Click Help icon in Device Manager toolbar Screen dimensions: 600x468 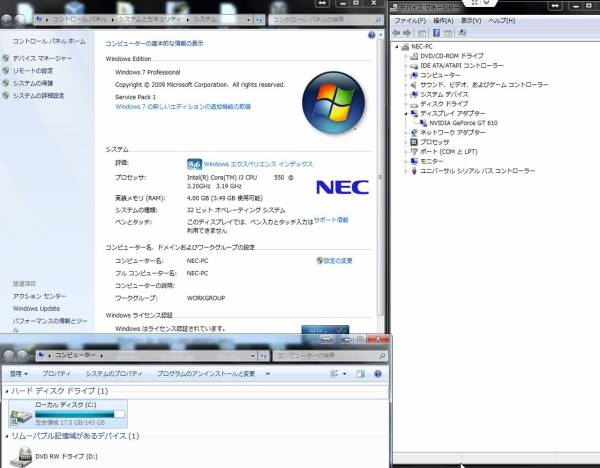[436, 33]
